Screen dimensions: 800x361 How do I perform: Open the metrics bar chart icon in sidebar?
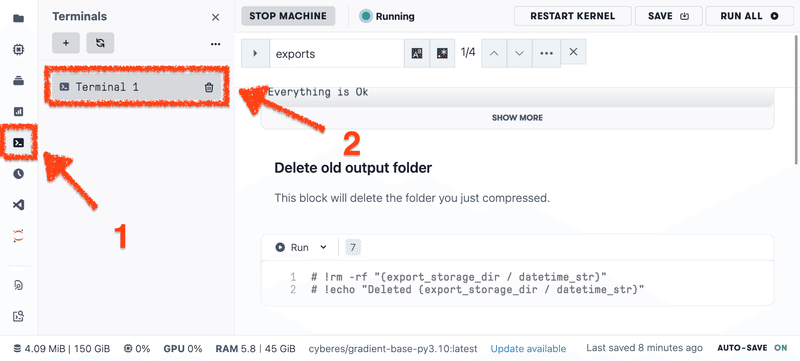tap(19, 112)
